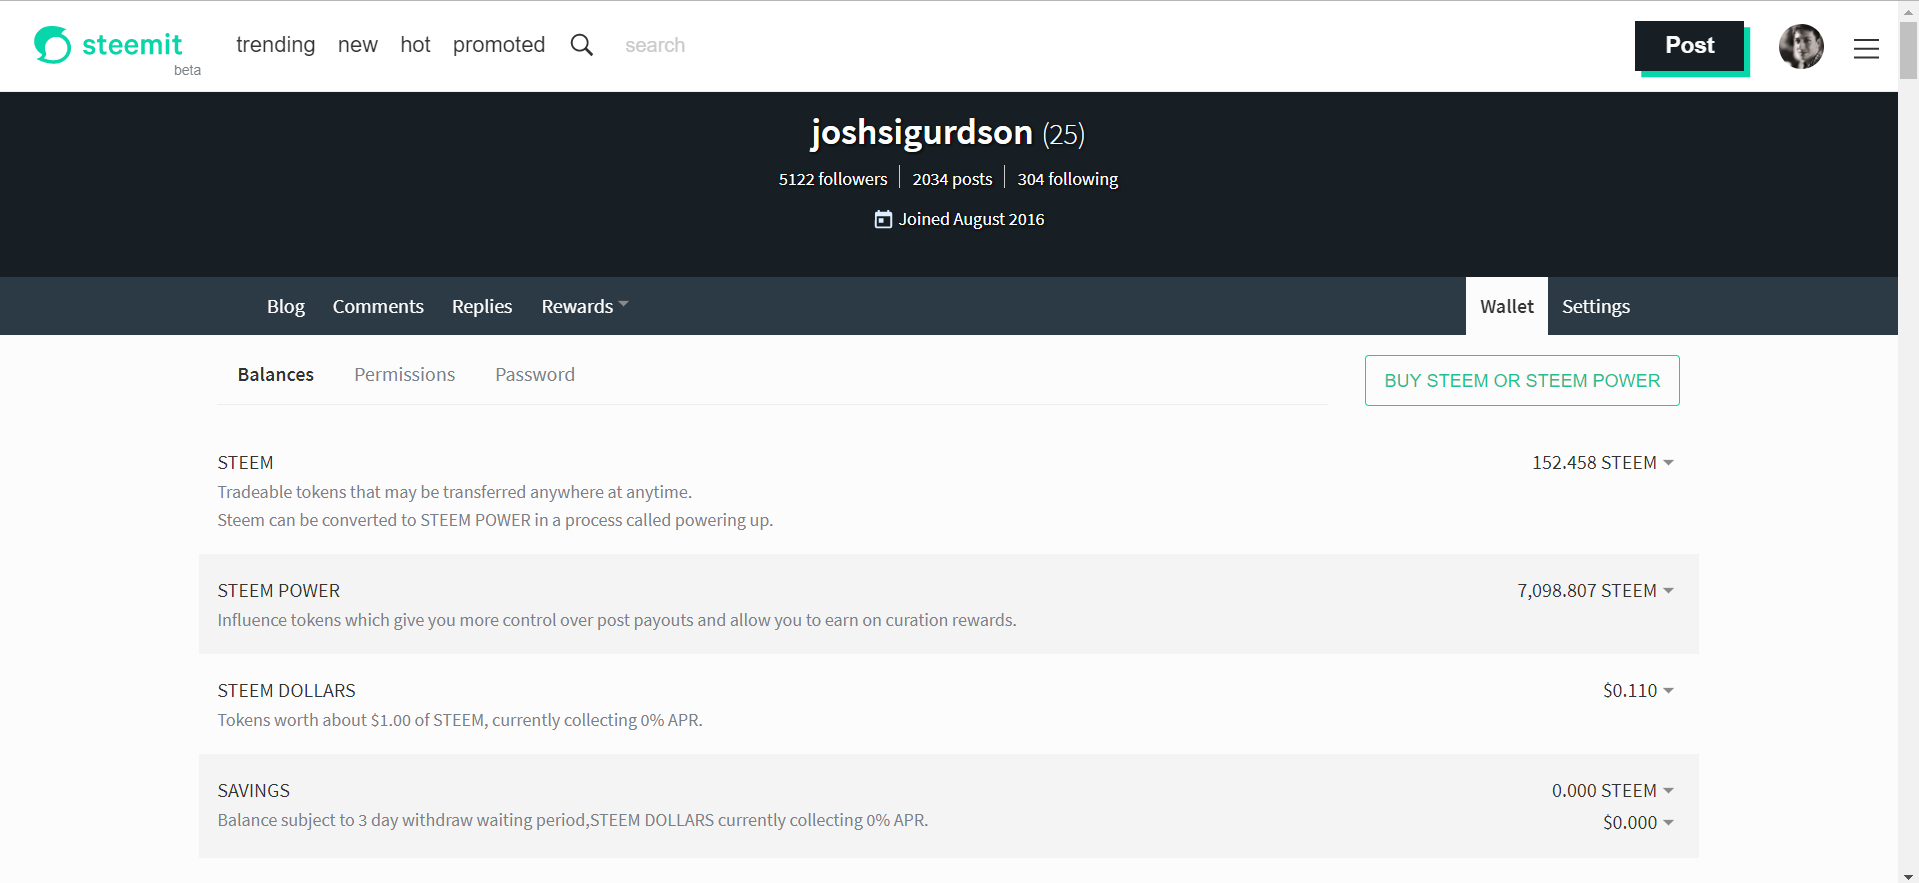This screenshot has width=1919, height=883.
Task: Open the Permissions sub-tab
Action: pyautogui.click(x=405, y=374)
